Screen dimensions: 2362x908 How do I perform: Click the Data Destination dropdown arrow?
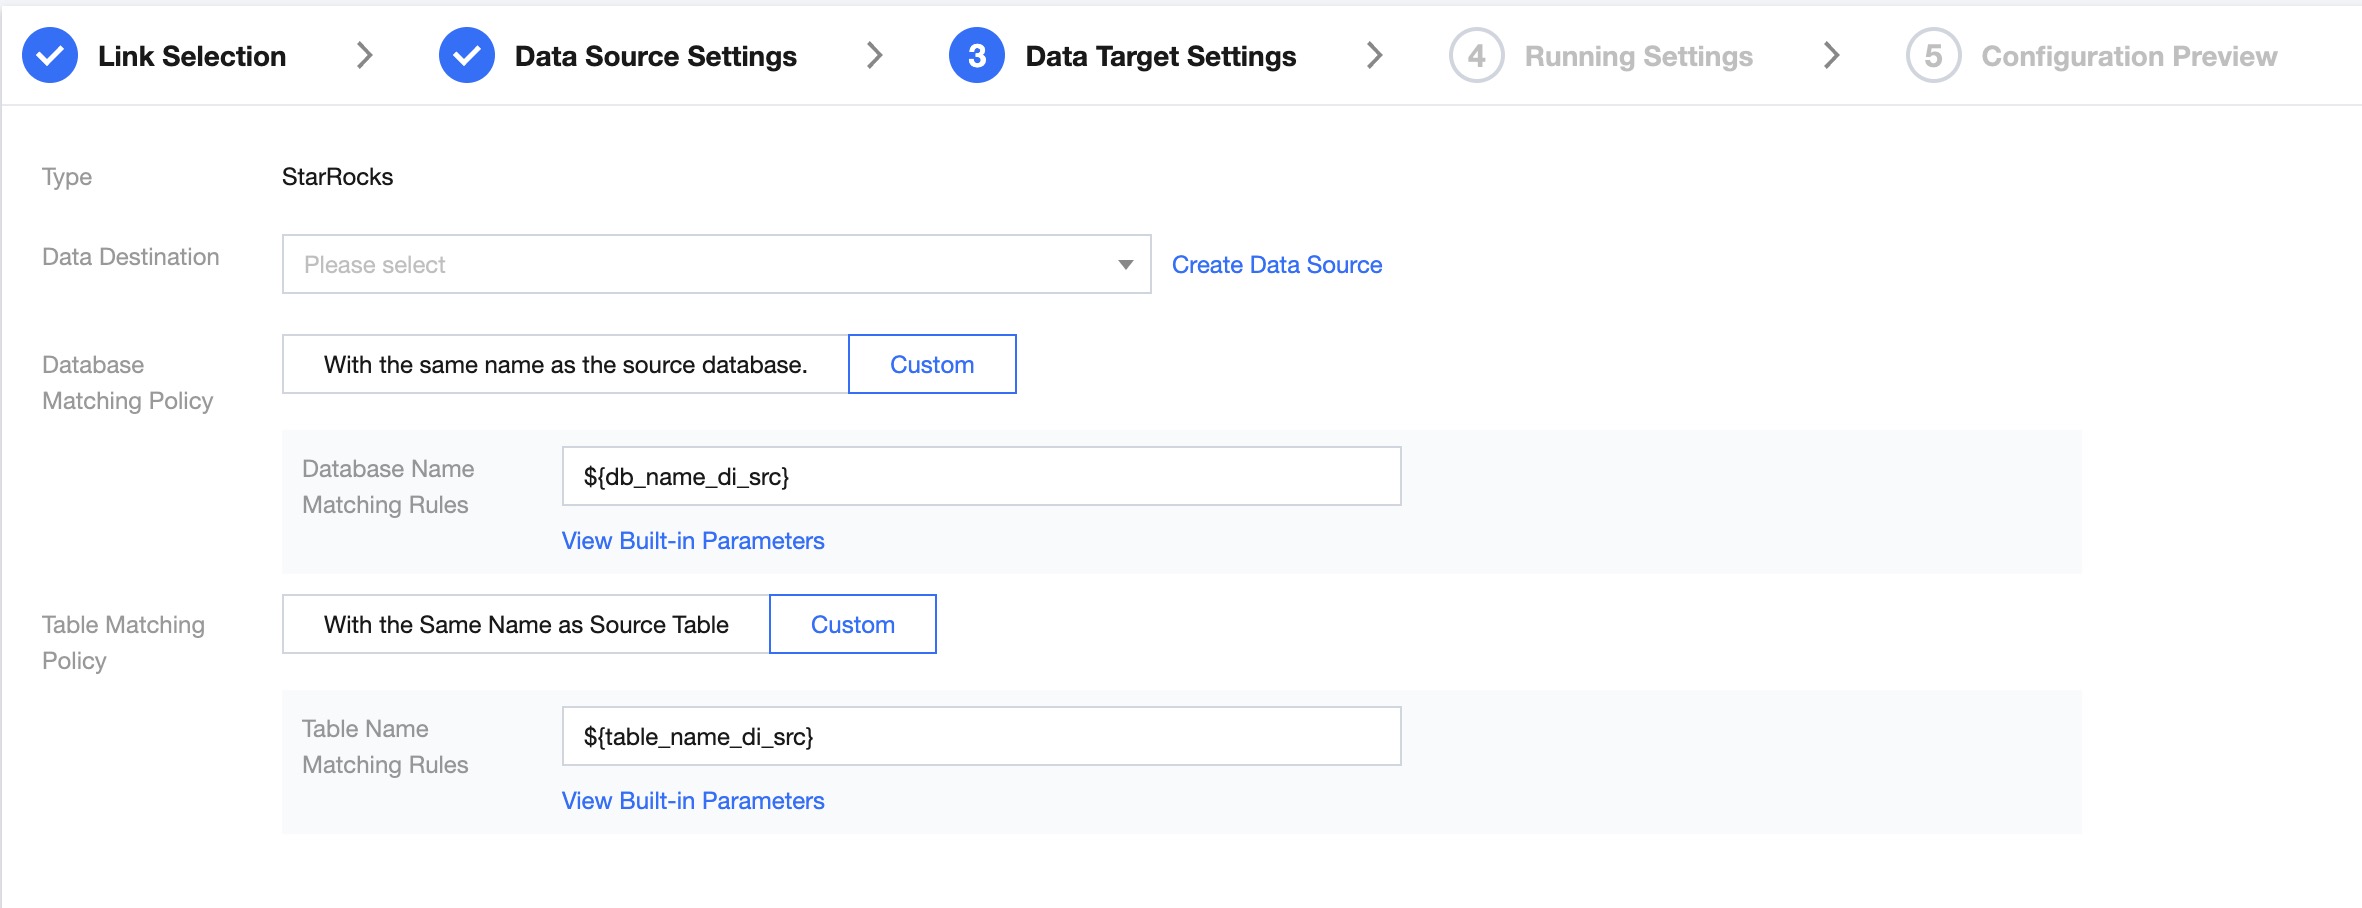[1125, 265]
